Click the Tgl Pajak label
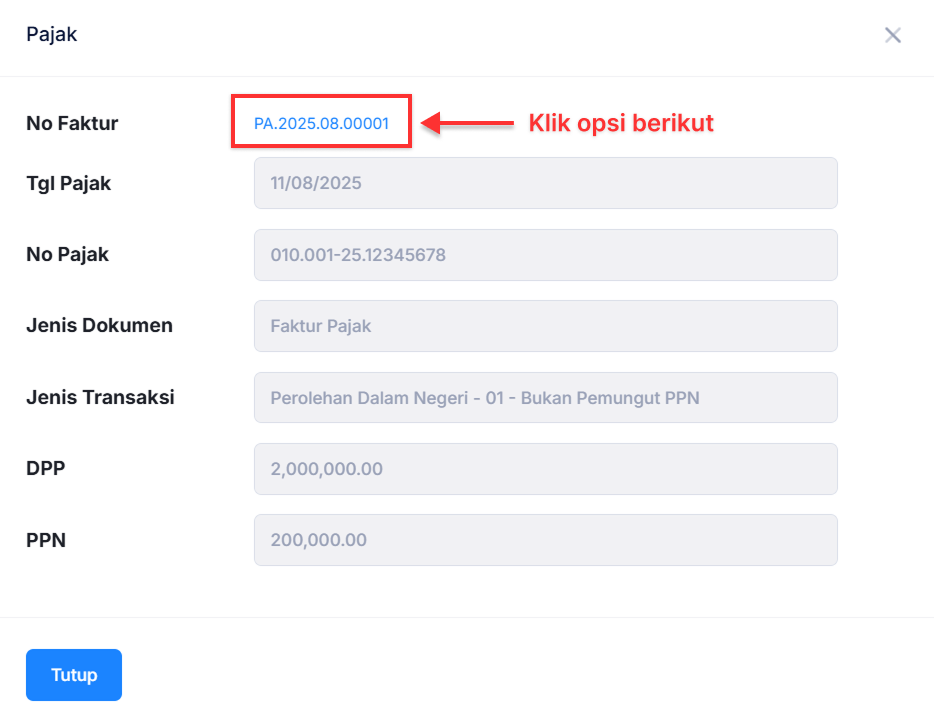Image resolution: width=934 pixels, height=721 pixels. click(68, 183)
